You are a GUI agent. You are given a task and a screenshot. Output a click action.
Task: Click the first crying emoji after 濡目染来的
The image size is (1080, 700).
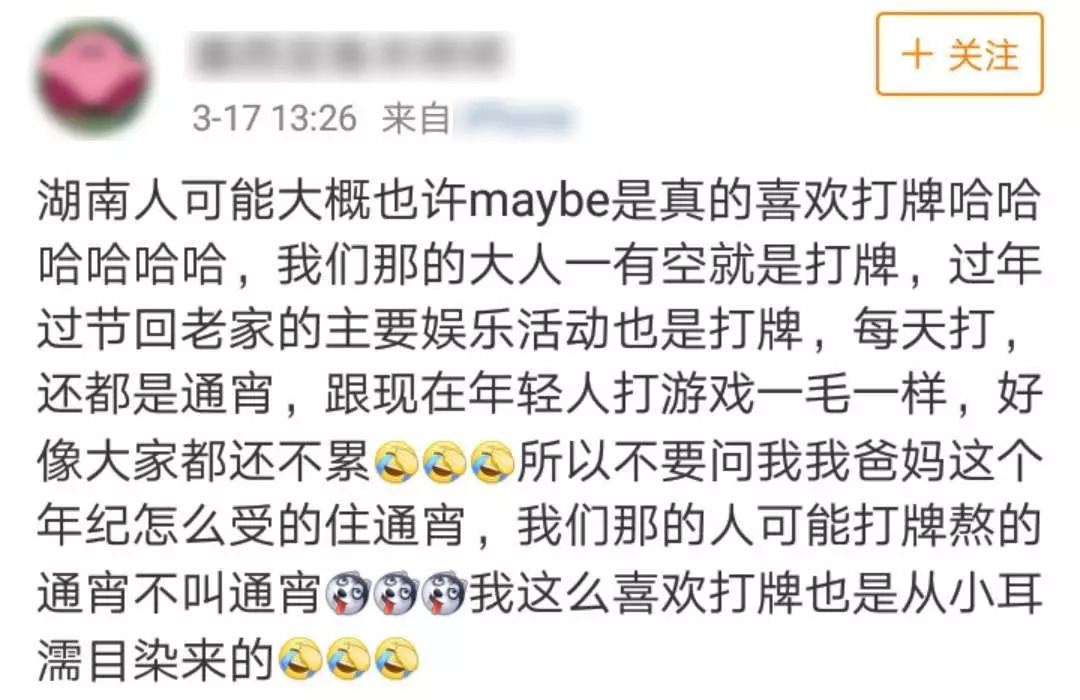[300, 659]
